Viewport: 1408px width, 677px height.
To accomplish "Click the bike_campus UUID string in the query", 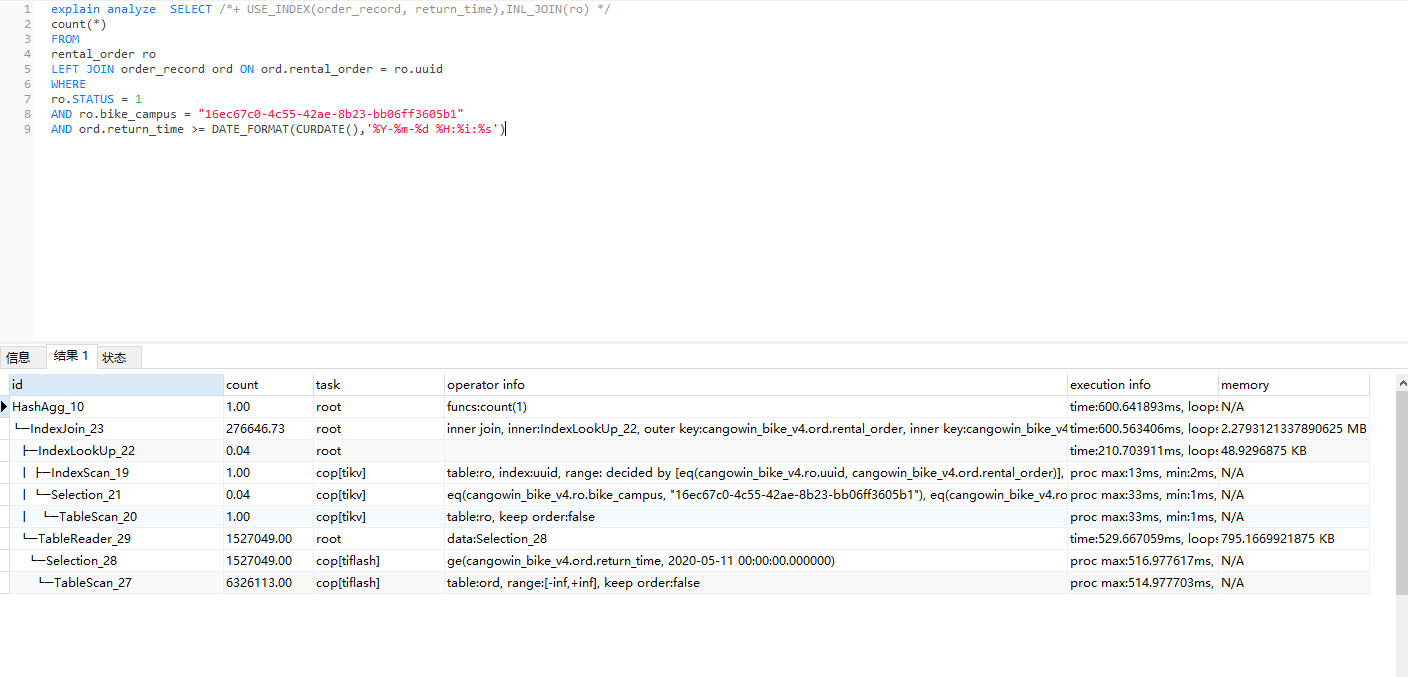I will (331, 114).
